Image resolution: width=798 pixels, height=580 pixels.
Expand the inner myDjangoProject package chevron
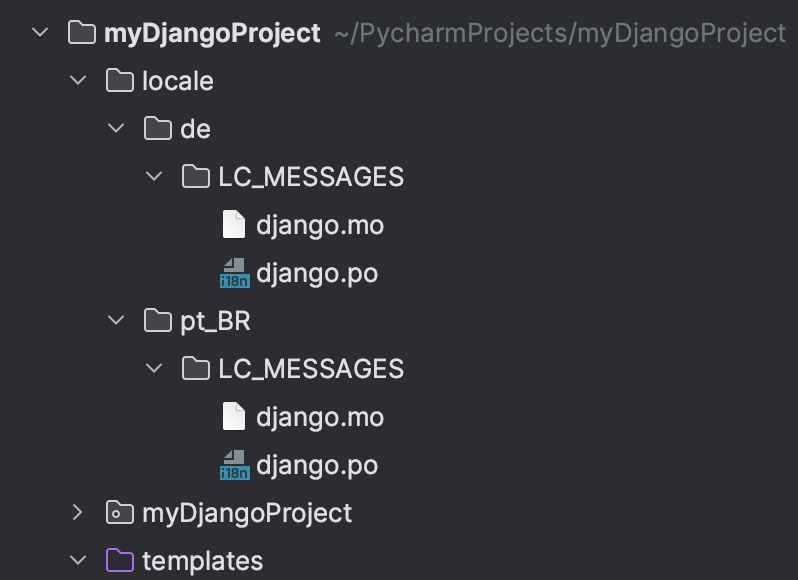(x=77, y=512)
